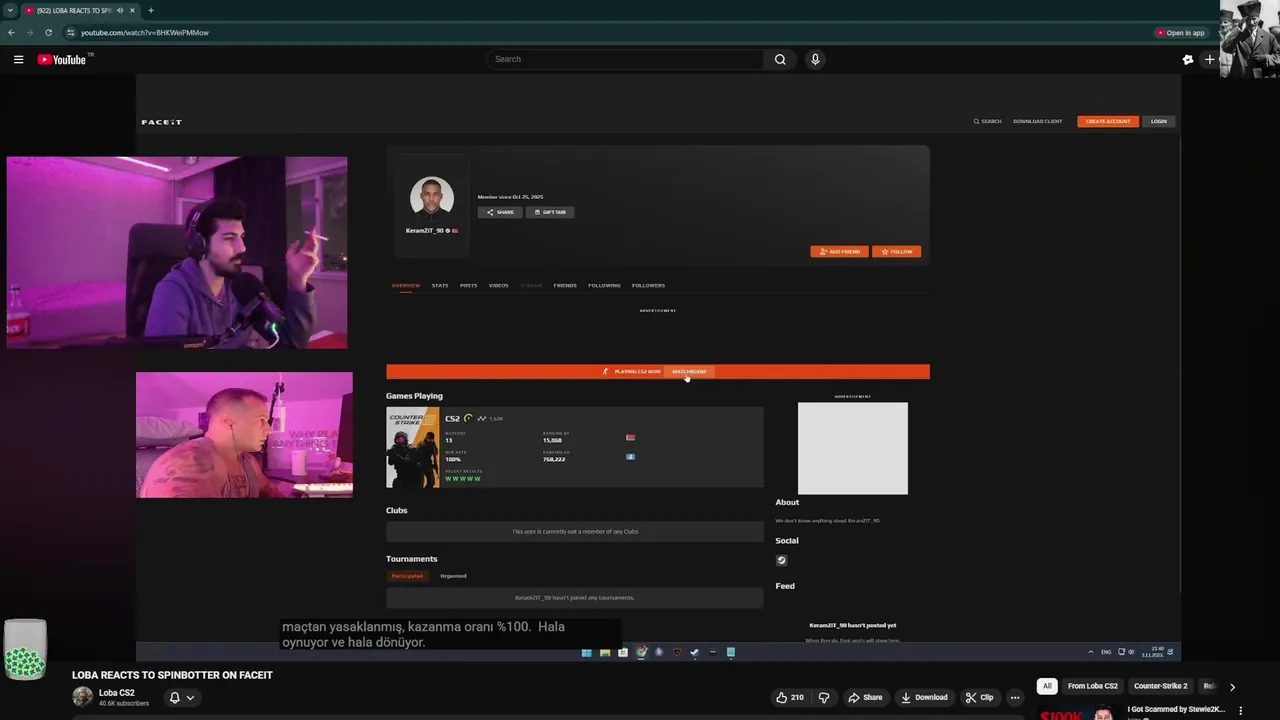Viewport: 1280px width, 720px height.
Task: Click the FACEIT logo in video
Action: click(161, 122)
